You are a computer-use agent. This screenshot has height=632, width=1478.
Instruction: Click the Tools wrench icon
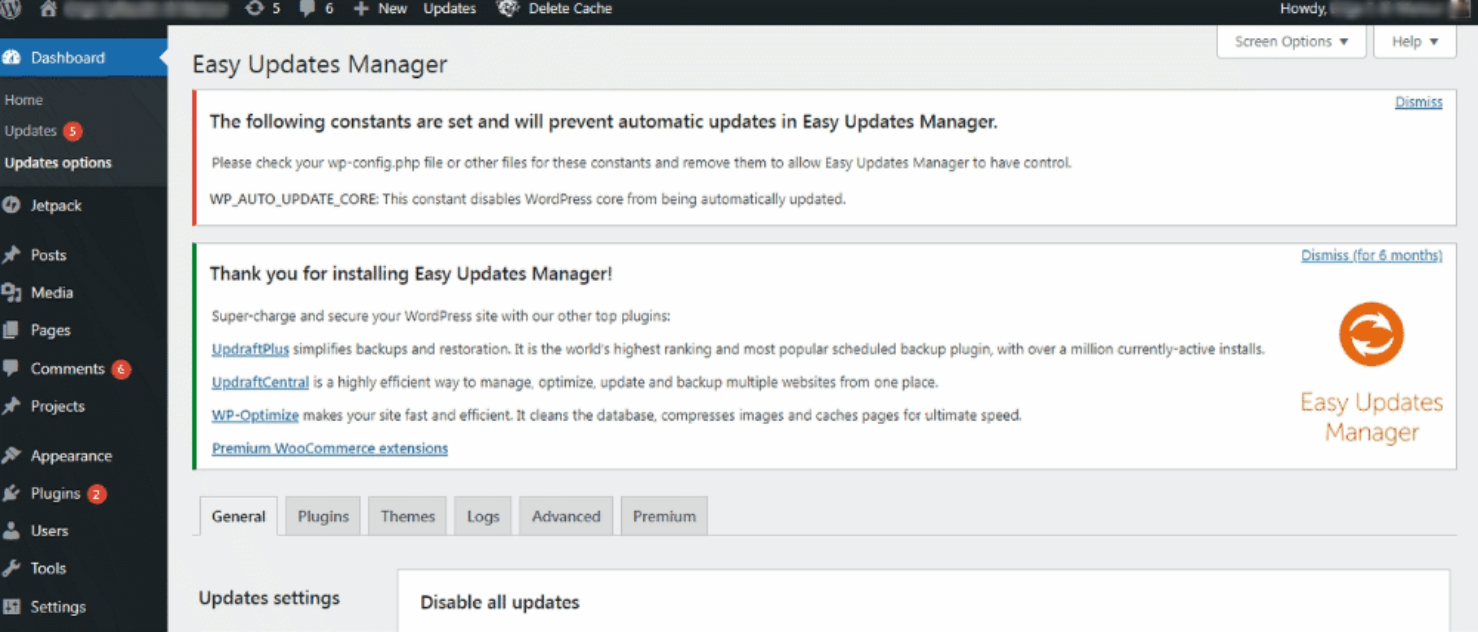pyautogui.click(x=12, y=568)
